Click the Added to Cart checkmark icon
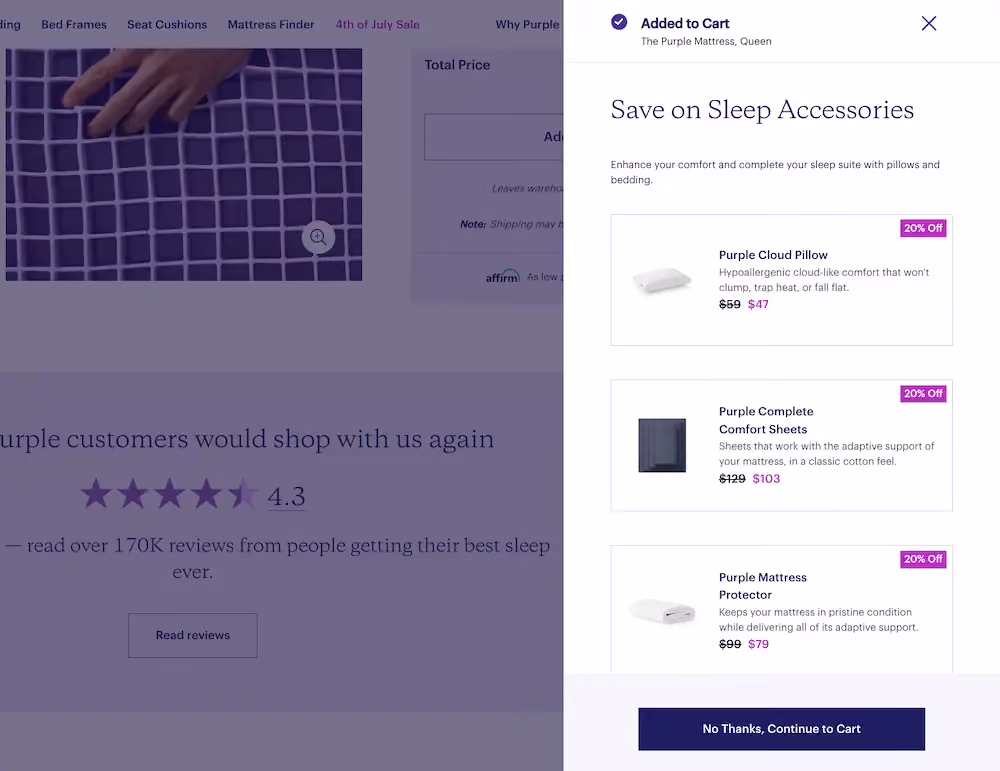 click(619, 22)
